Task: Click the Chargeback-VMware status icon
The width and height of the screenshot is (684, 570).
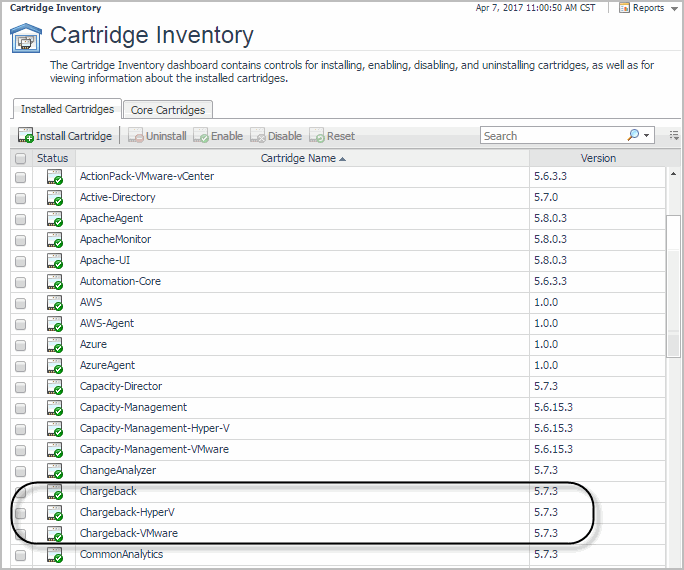Action: pyautogui.click(x=55, y=534)
